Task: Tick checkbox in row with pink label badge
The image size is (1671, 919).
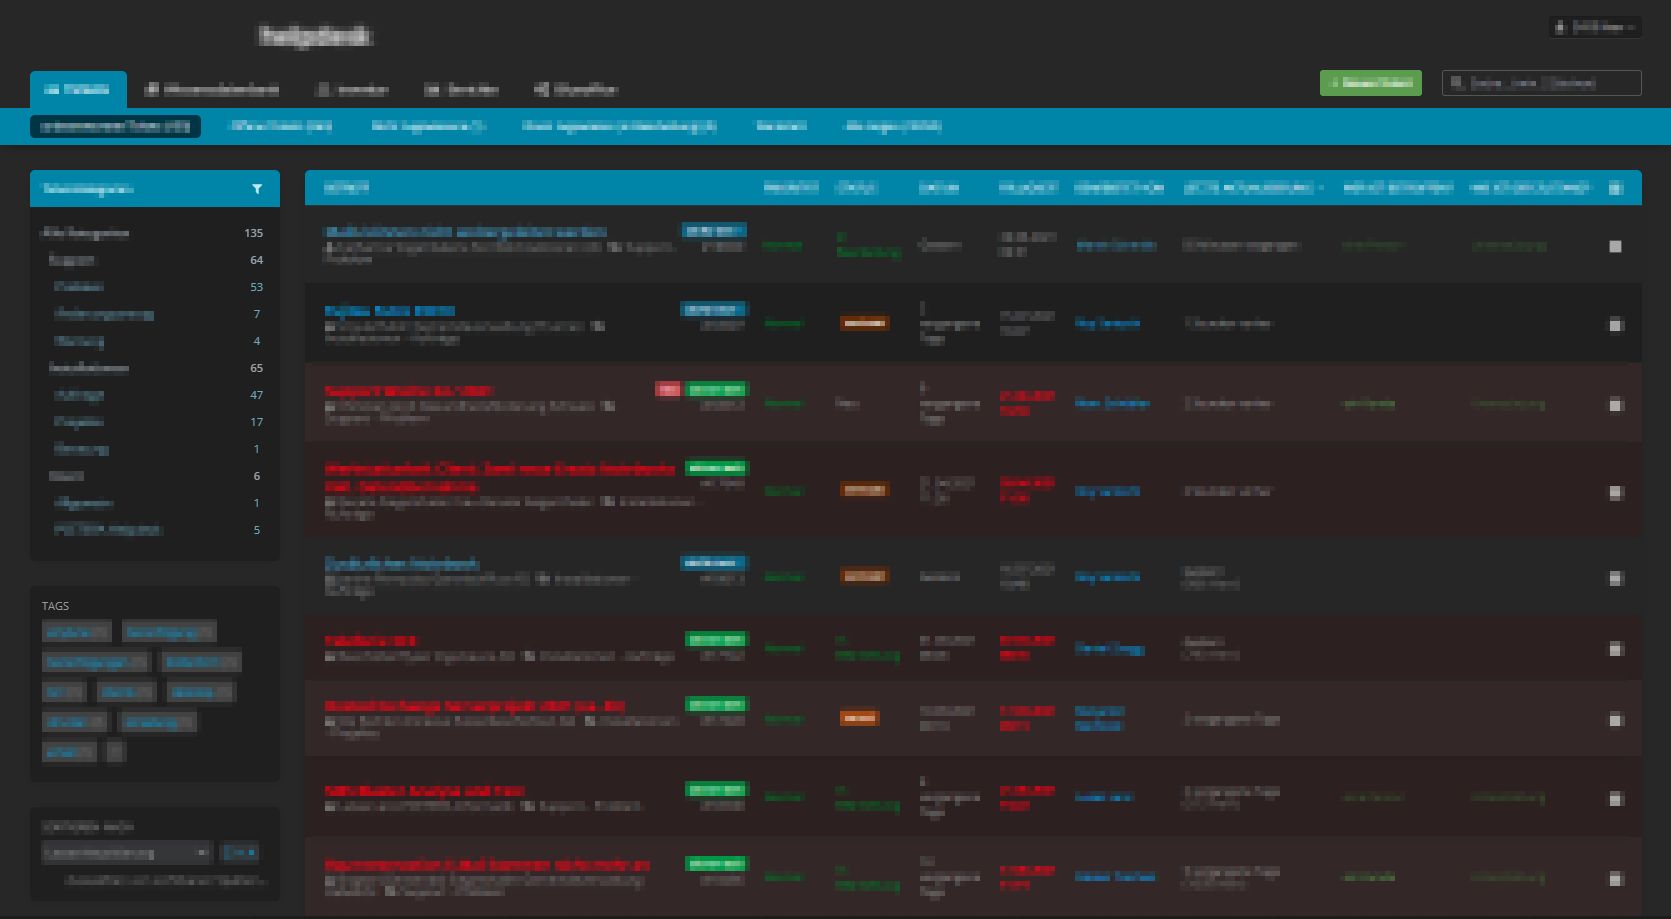Action: click(1615, 404)
